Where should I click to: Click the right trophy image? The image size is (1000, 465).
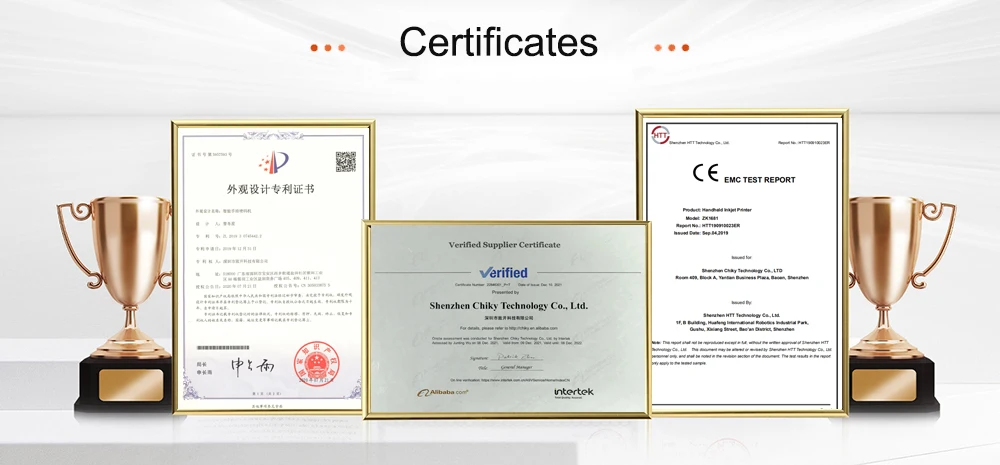894,305
